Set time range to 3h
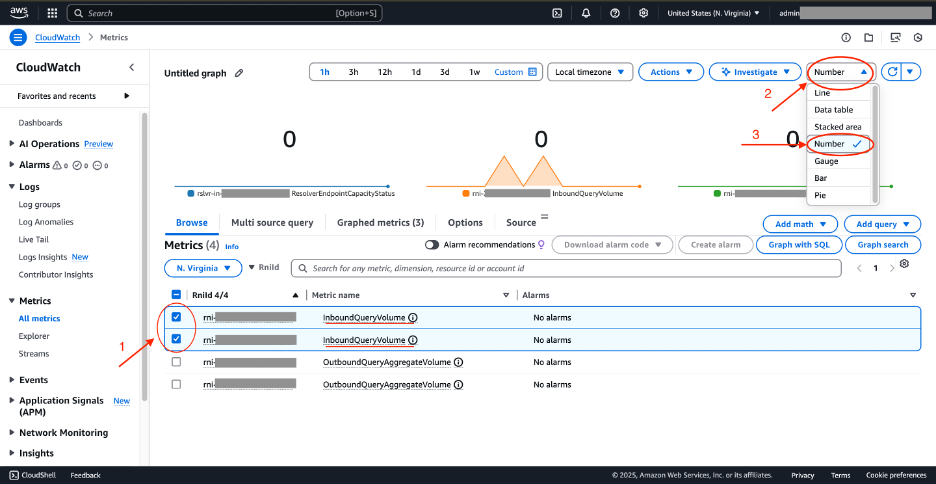Screen dimensions: 936x484 point(353,72)
